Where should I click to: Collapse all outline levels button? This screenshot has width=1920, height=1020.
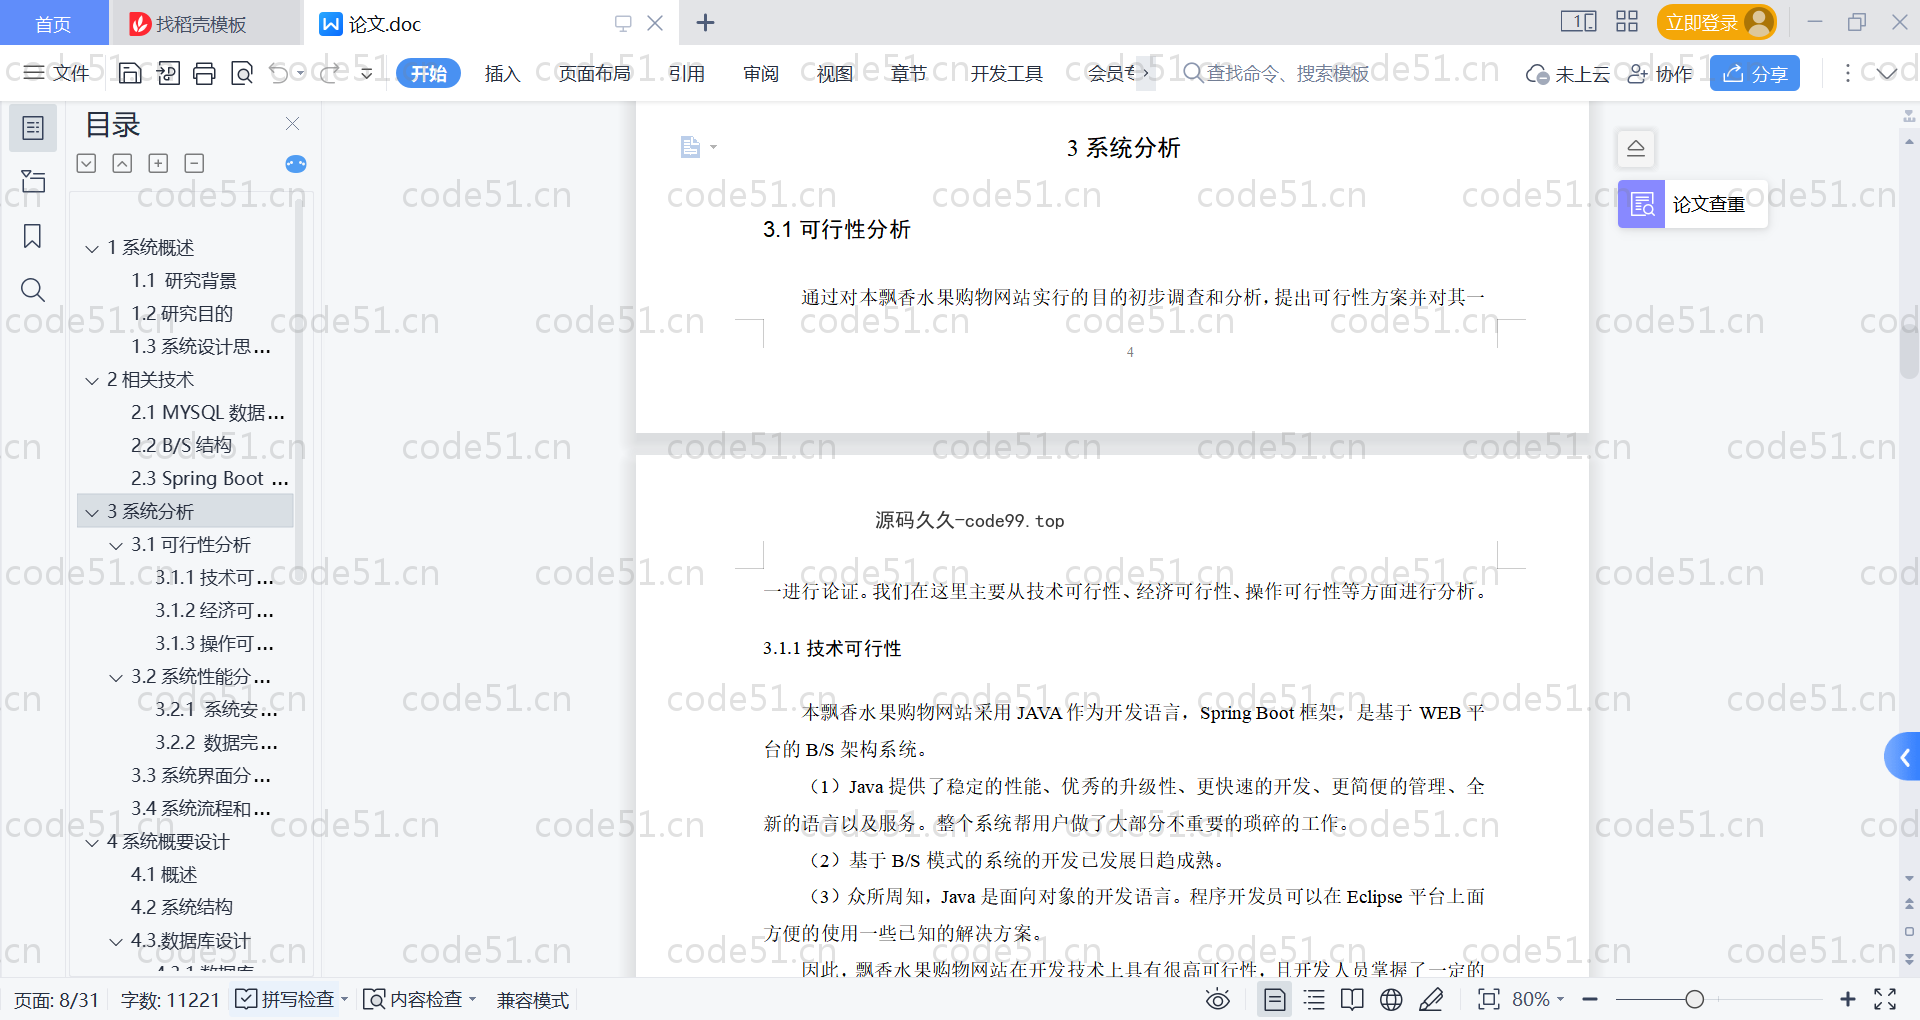[122, 163]
